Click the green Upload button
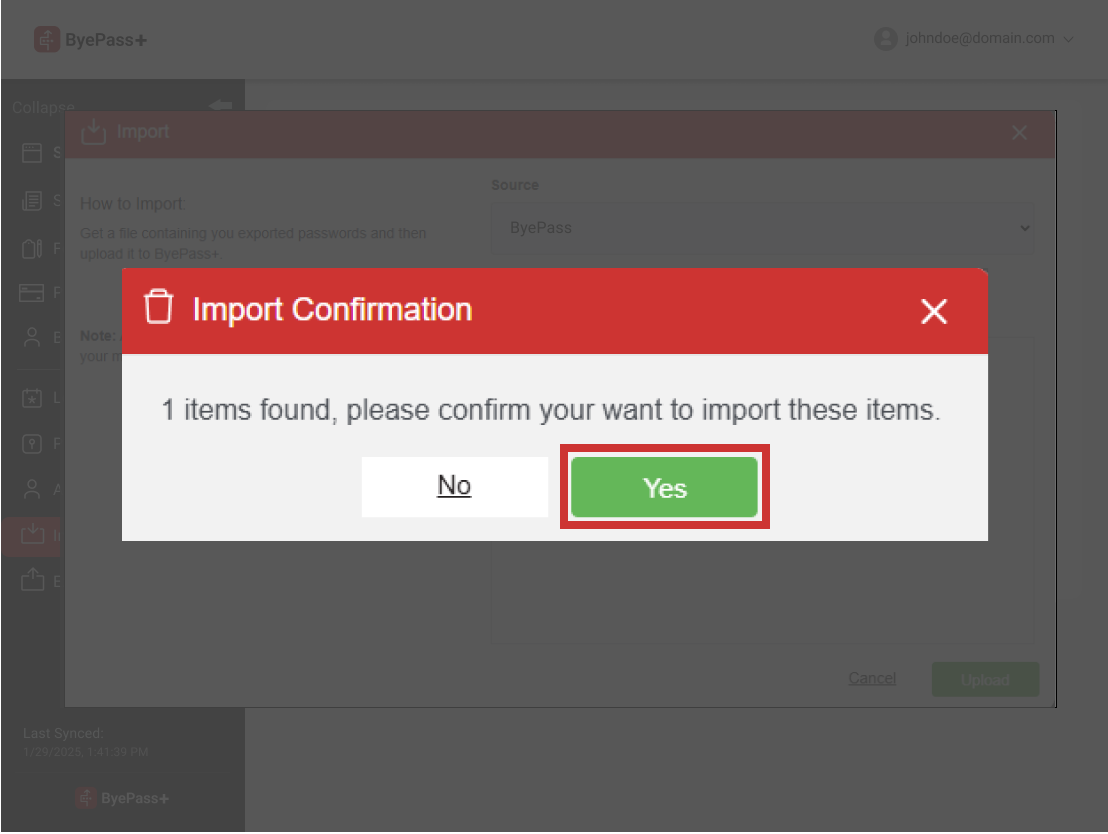Screen dimensions: 1108x834 tap(985, 680)
